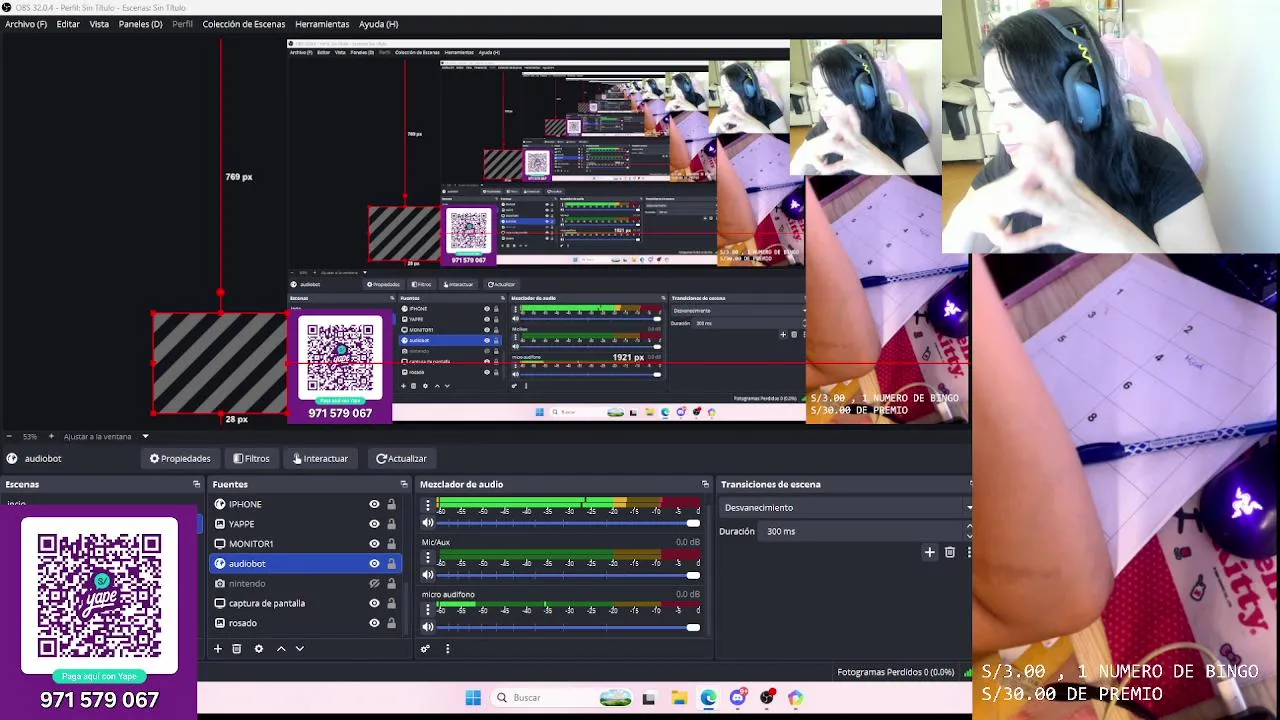This screenshot has height=720, width=1280.
Task: Open Mic/Aux channel options dots
Action: tap(428, 558)
